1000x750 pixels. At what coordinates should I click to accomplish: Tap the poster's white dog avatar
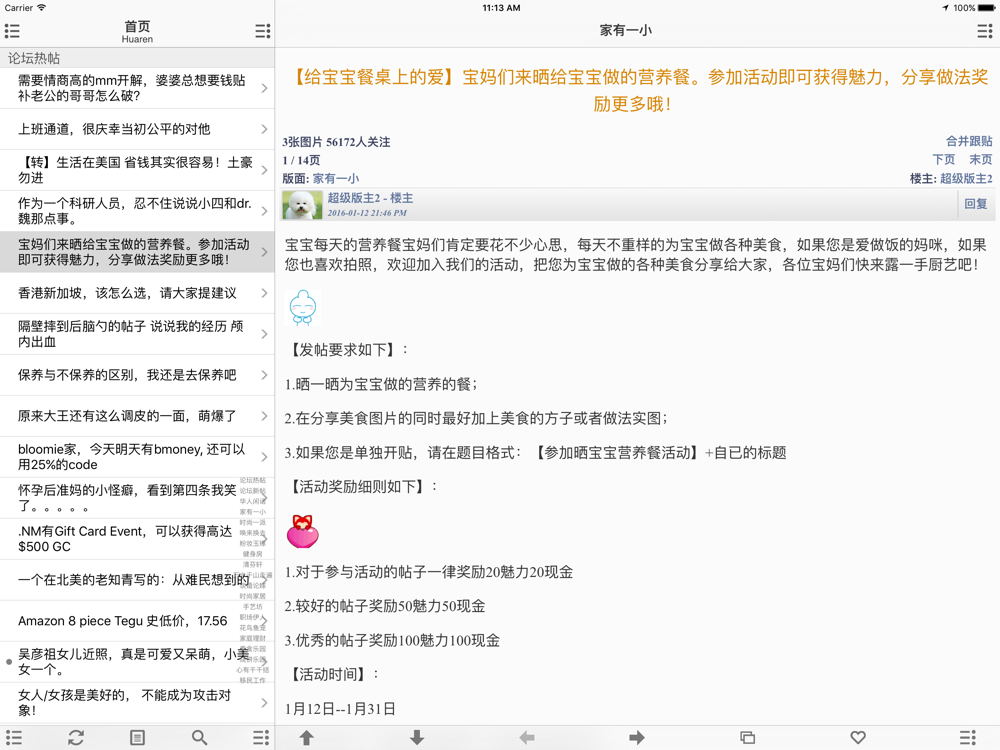point(302,205)
